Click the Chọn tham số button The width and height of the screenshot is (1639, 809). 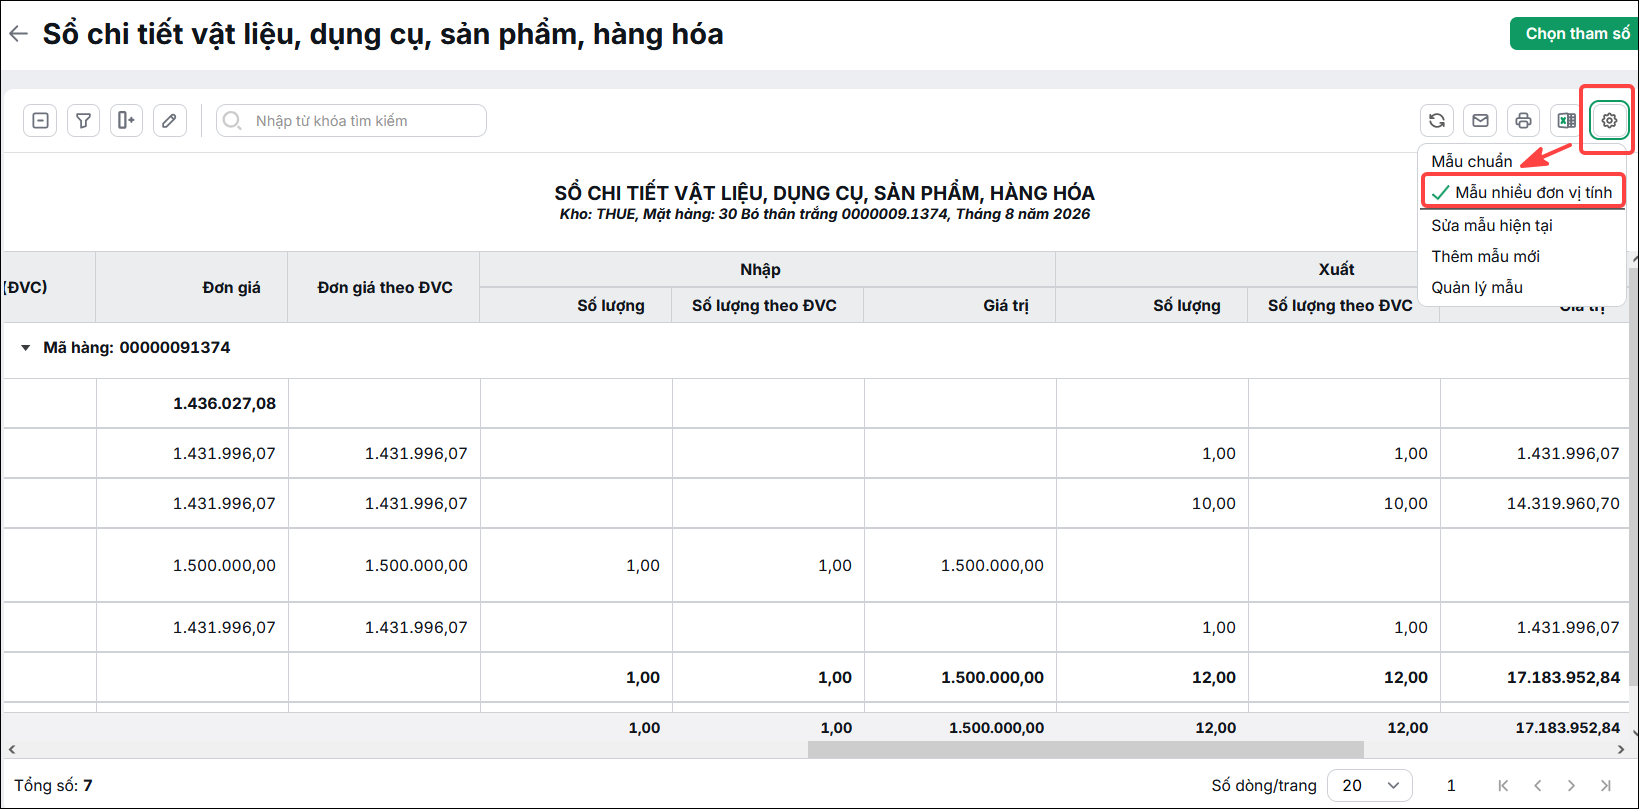click(1574, 34)
